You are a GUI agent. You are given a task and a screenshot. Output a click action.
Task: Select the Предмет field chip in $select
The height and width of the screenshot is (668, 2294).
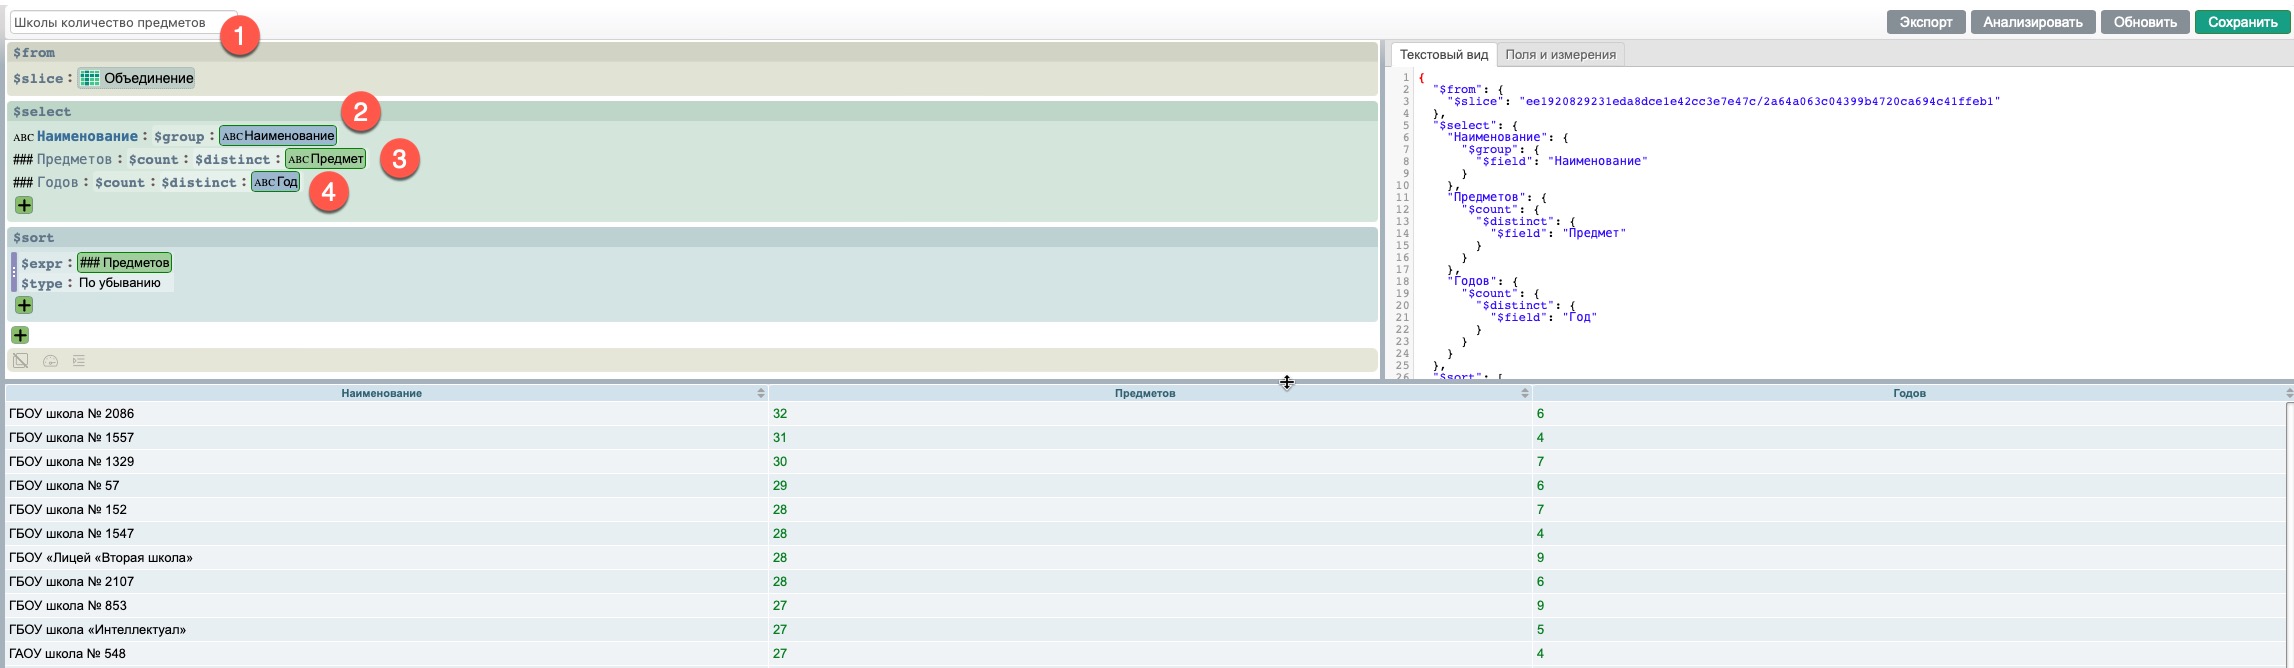click(x=326, y=159)
